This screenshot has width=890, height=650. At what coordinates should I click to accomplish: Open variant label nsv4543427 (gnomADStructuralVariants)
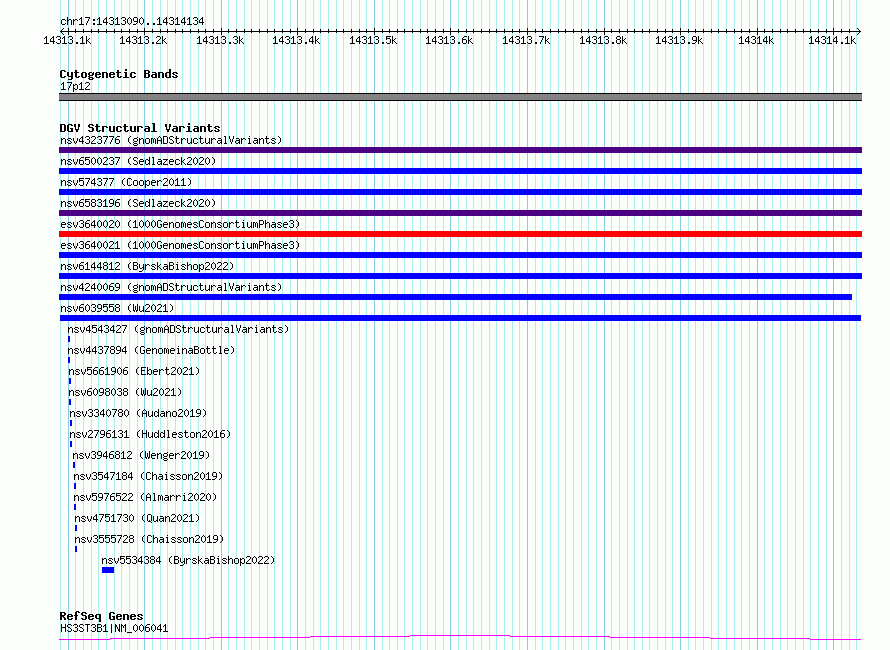pyautogui.click(x=178, y=329)
